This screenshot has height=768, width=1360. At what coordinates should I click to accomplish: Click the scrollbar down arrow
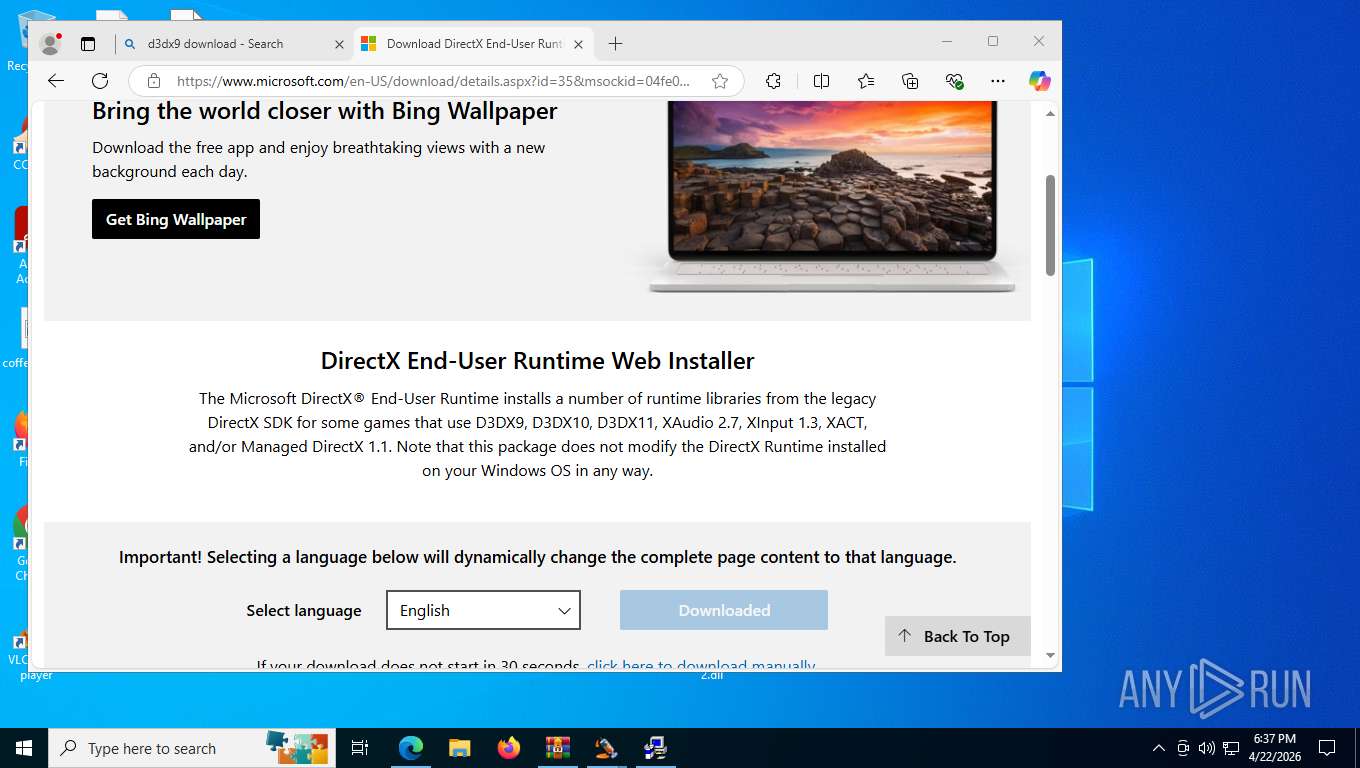[x=1050, y=655]
